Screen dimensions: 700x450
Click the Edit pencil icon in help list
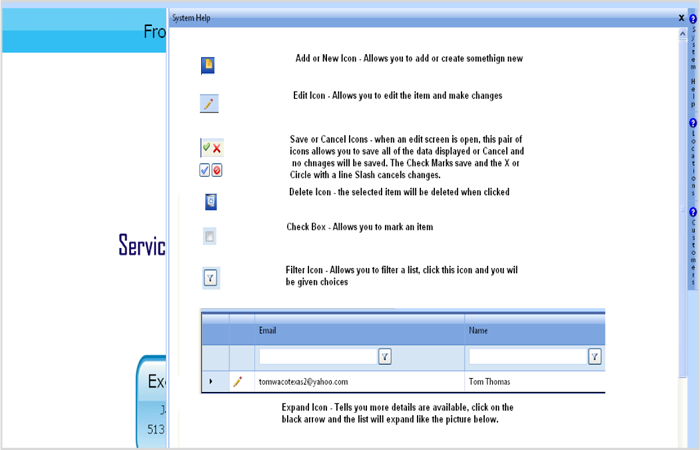pos(209,104)
